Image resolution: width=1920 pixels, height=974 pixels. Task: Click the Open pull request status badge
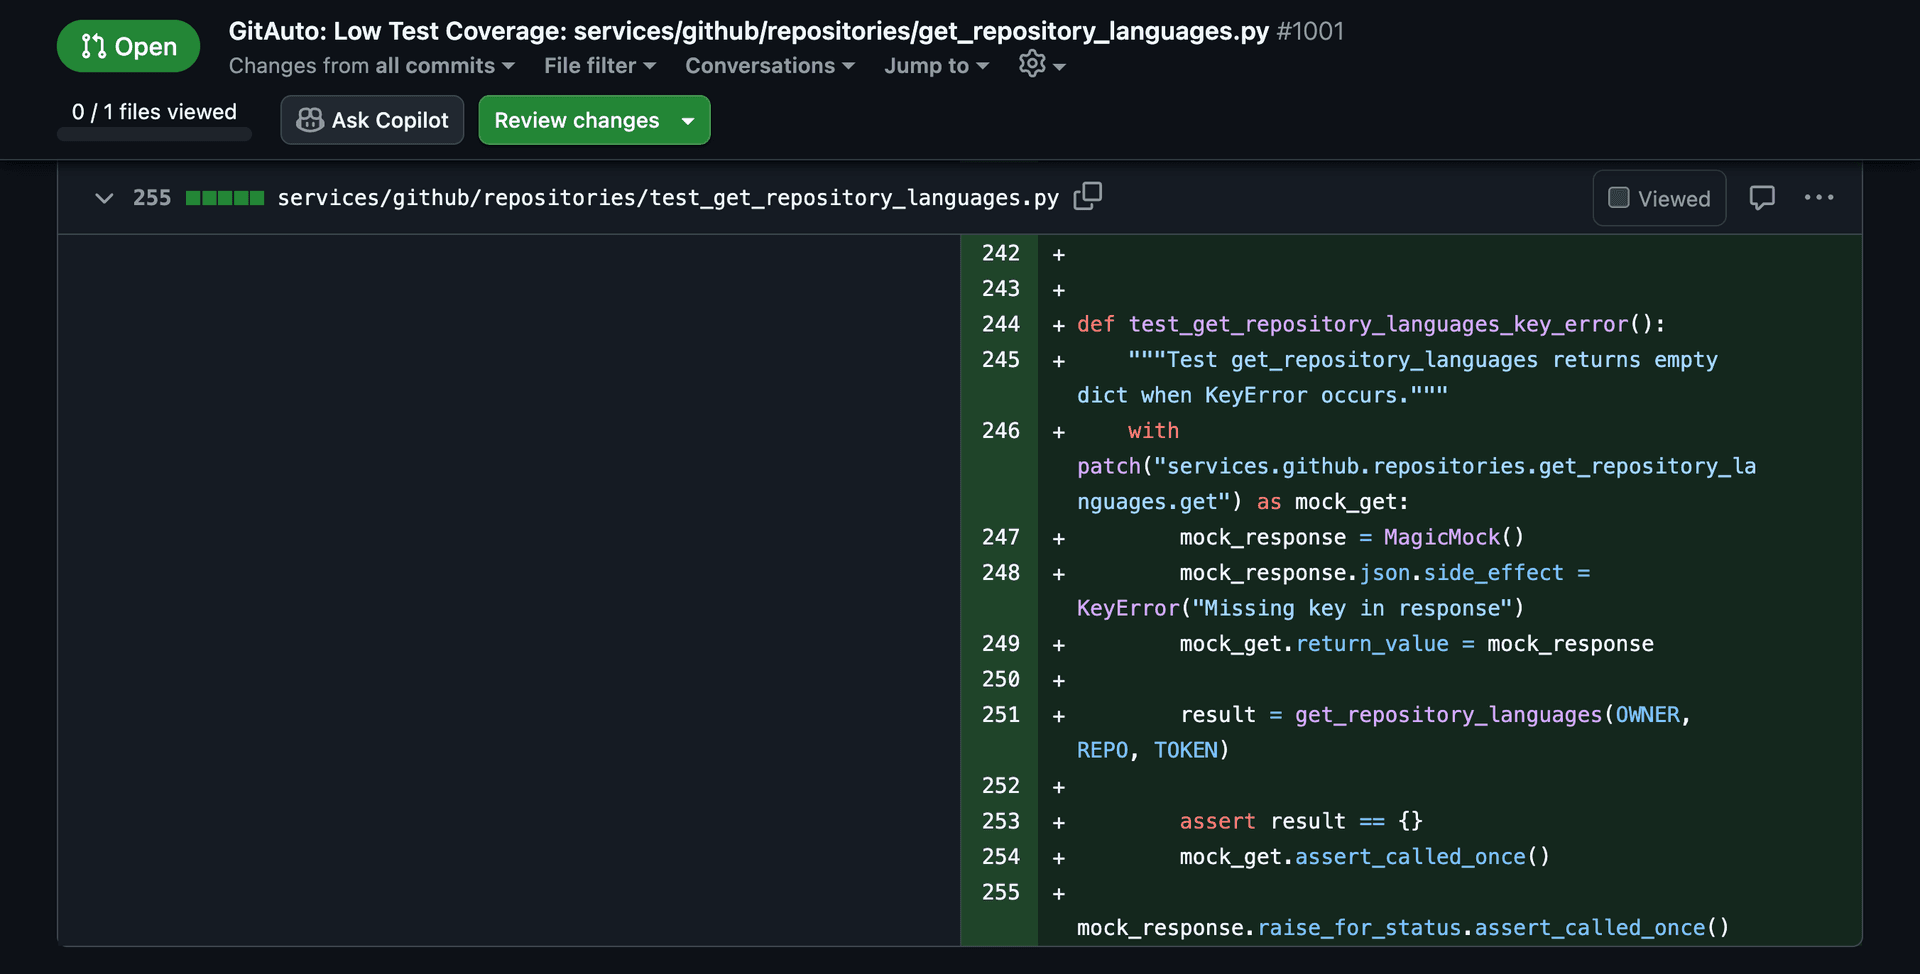tap(128, 46)
